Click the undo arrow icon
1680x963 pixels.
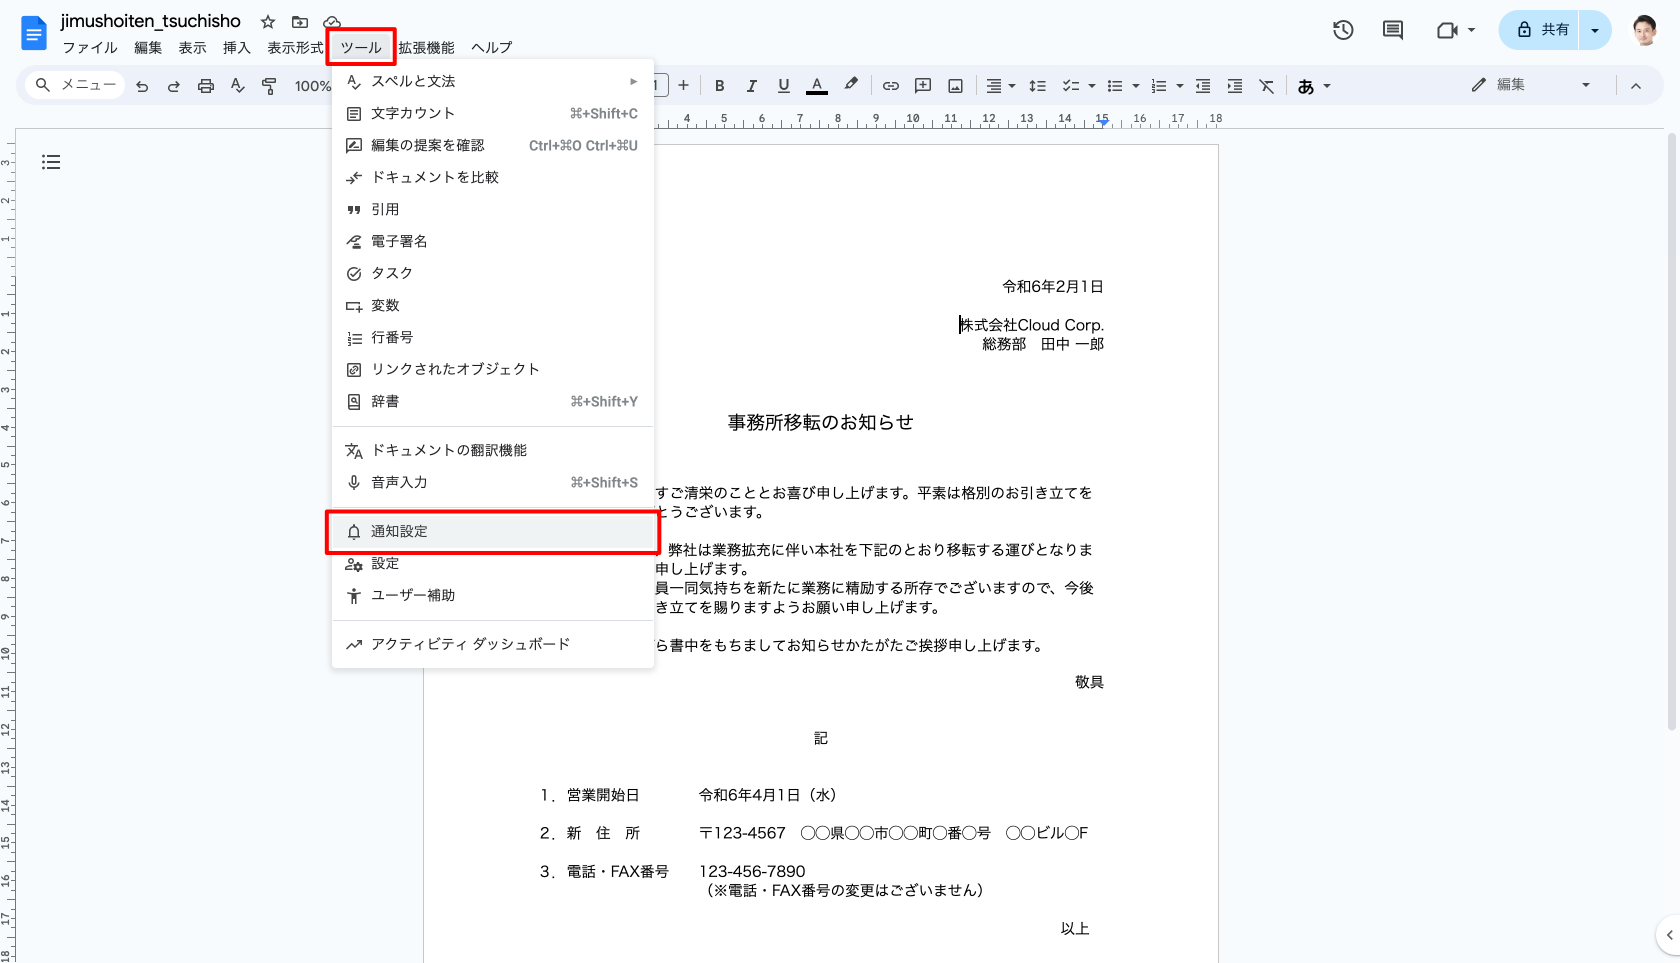(x=142, y=86)
